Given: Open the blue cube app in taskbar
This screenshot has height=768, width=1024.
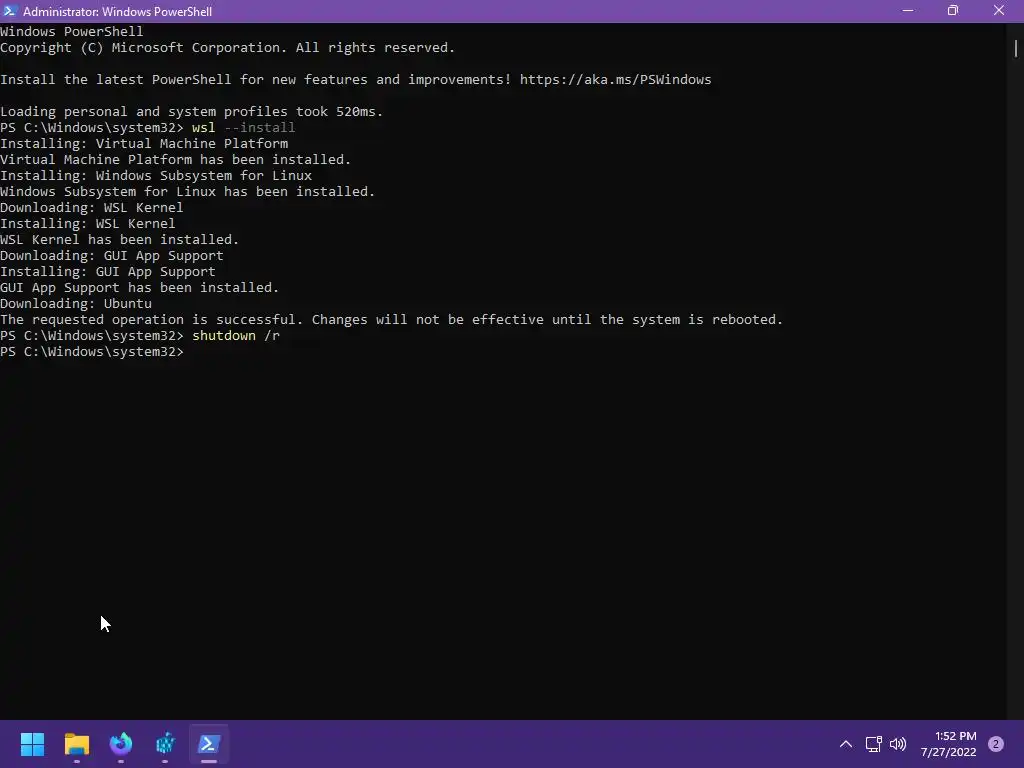Looking at the screenshot, I should 165,744.
